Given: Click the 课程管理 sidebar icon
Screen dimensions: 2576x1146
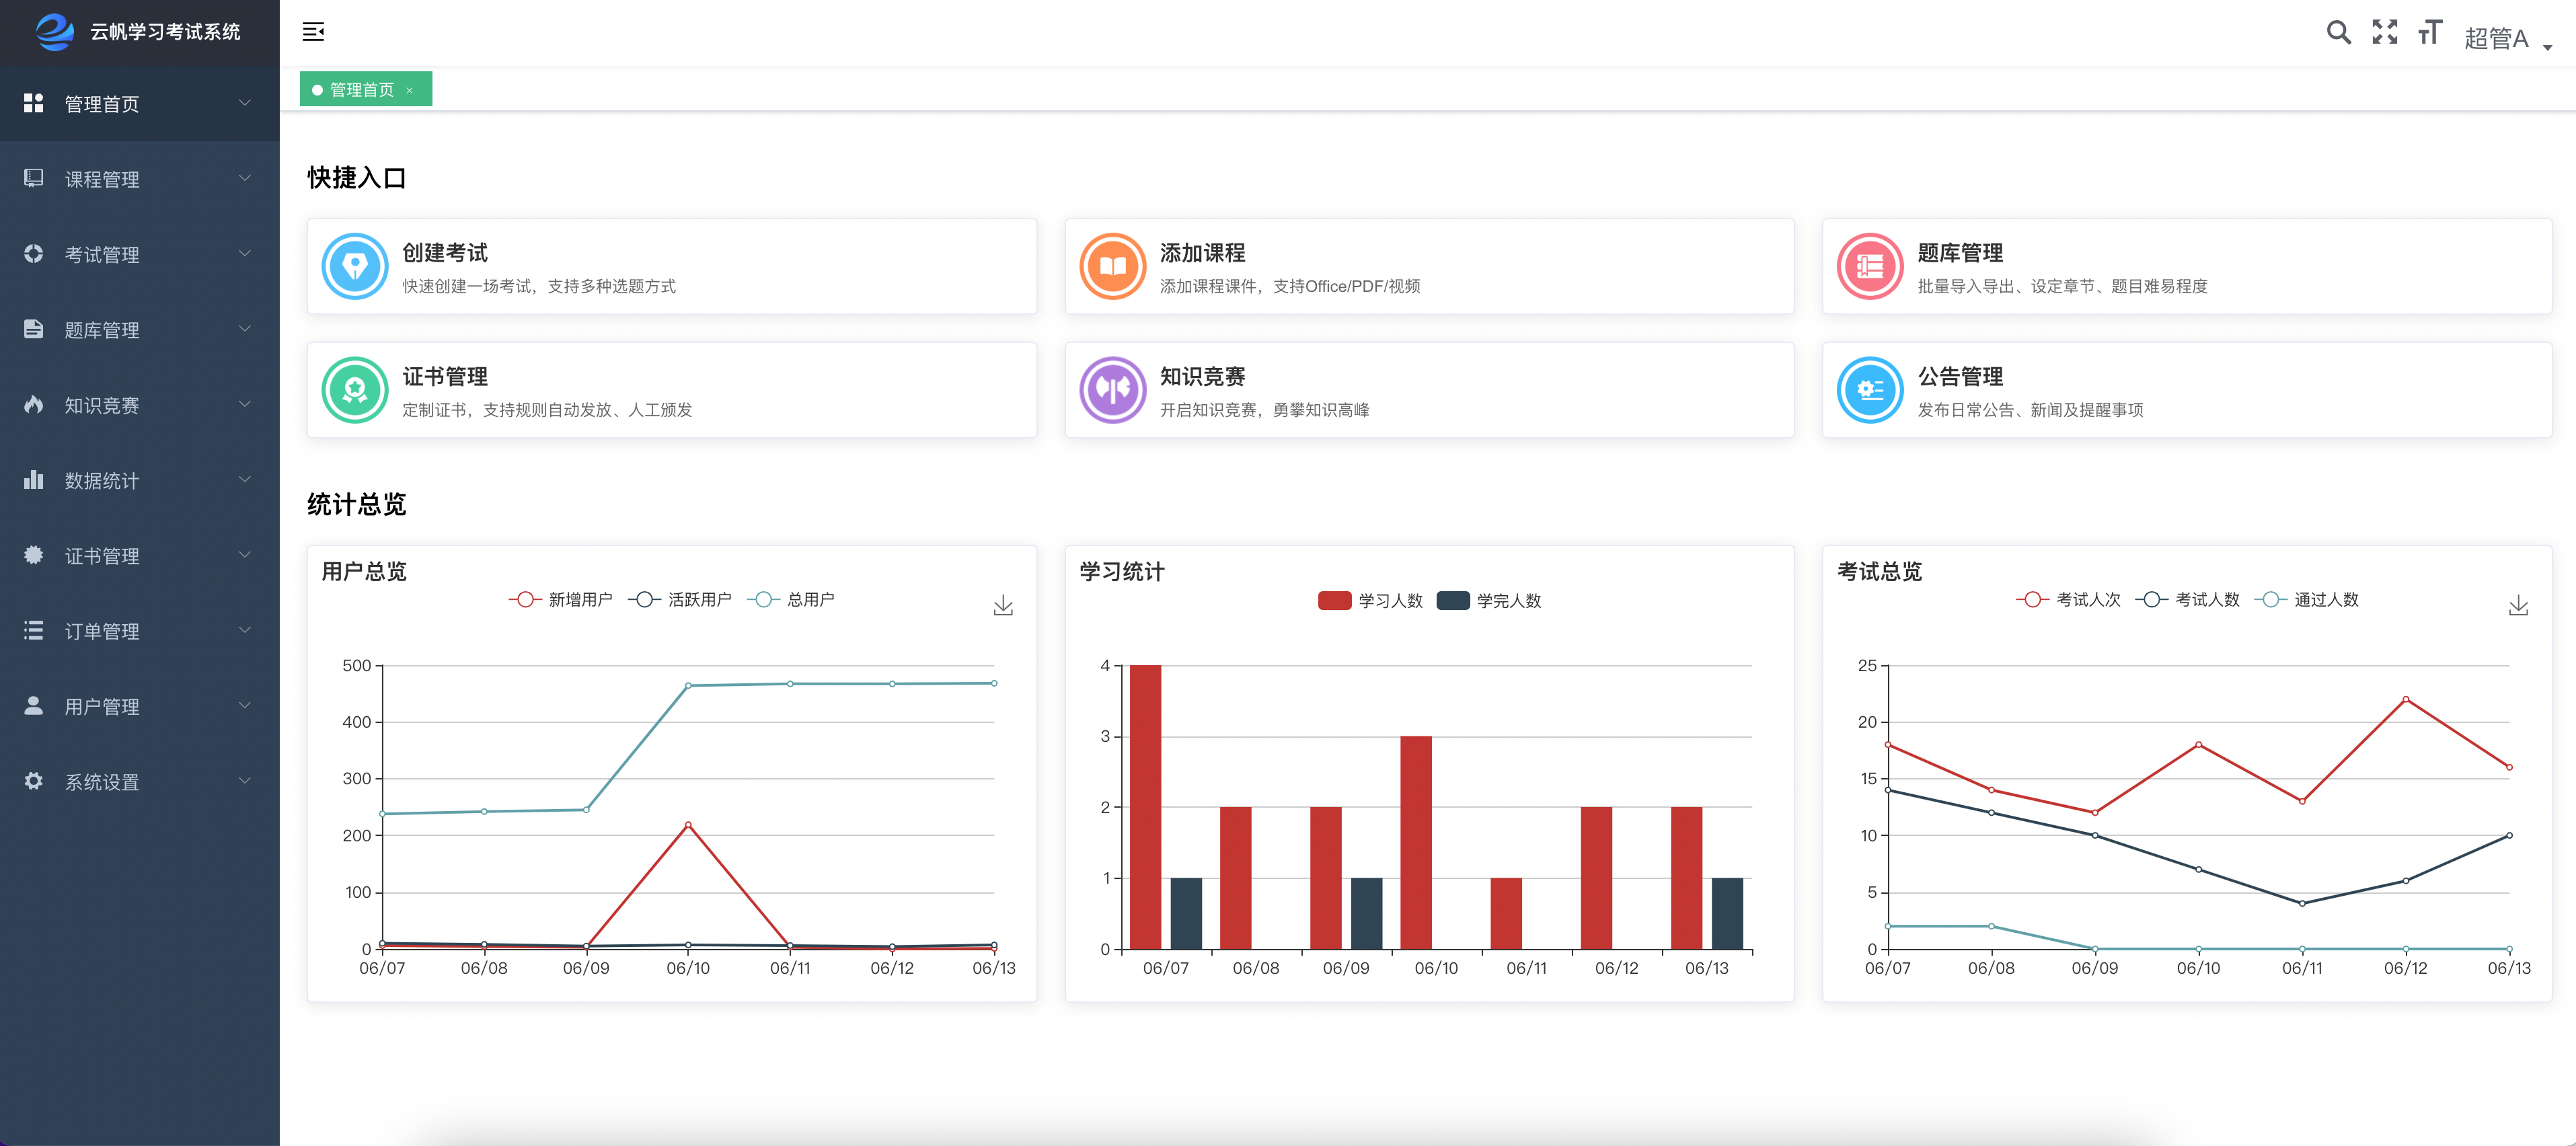Looking at the screenshot, I should tap(34, 178).
